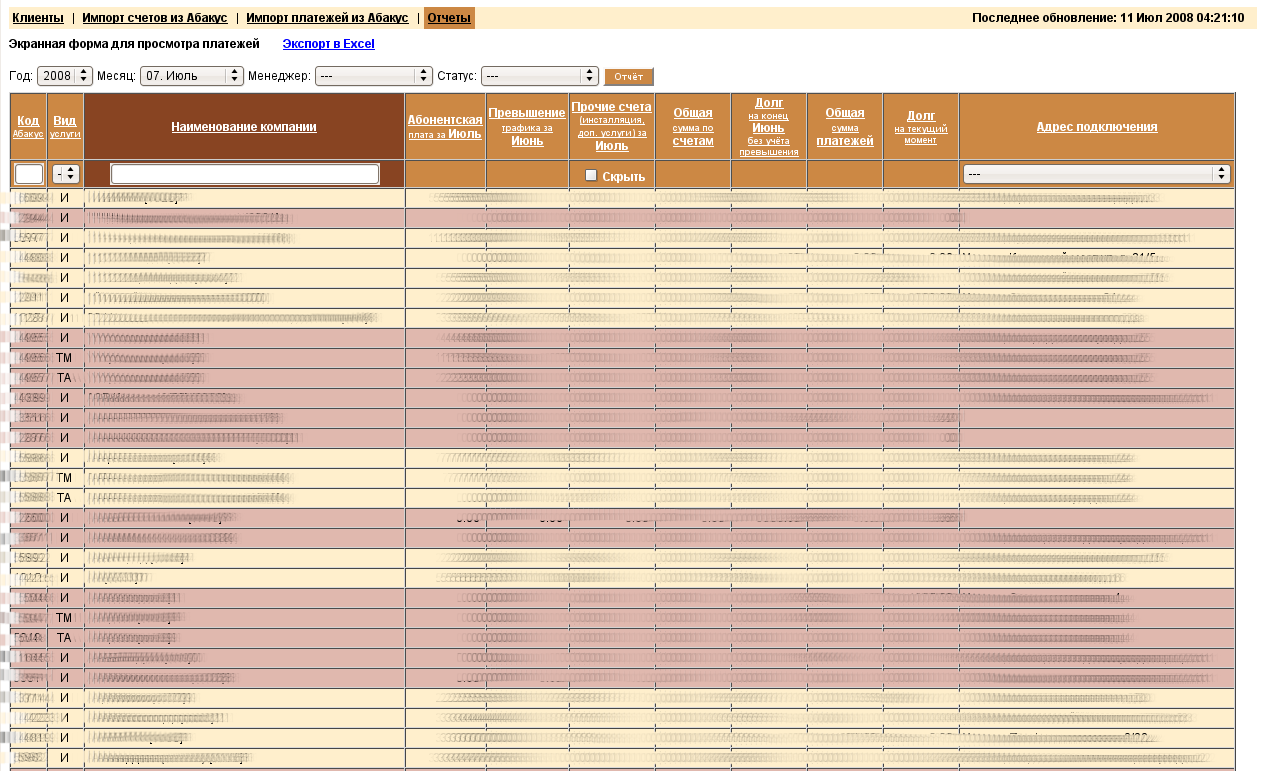Image resolution: width=1265 pixels, height=771 pixels.
Task: Click the Экспорт в Excel link
Action: click(x=329, y=44)
